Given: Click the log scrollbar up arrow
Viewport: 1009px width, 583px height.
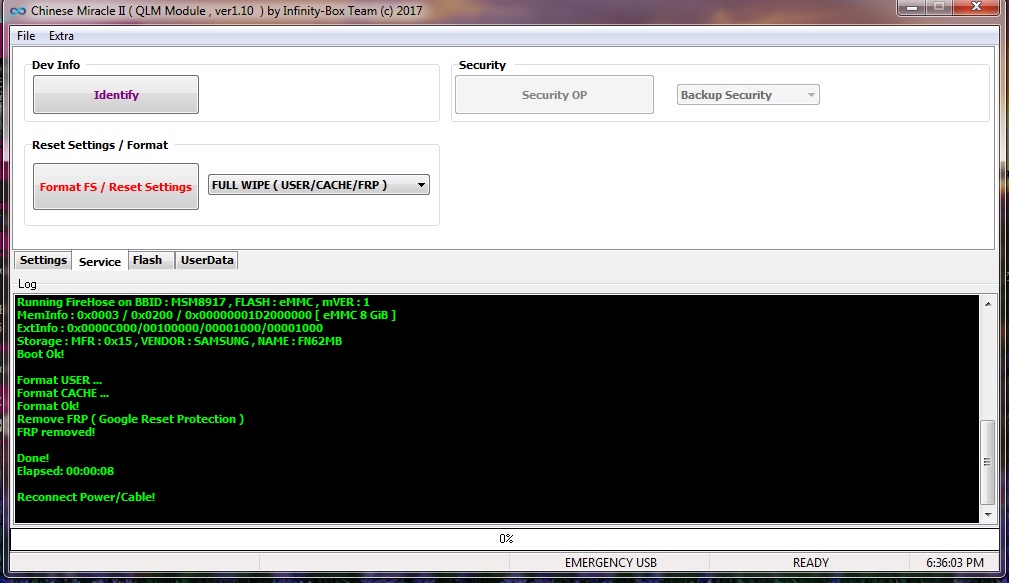Looking at the screenshot, I should [x=988, y=303].
